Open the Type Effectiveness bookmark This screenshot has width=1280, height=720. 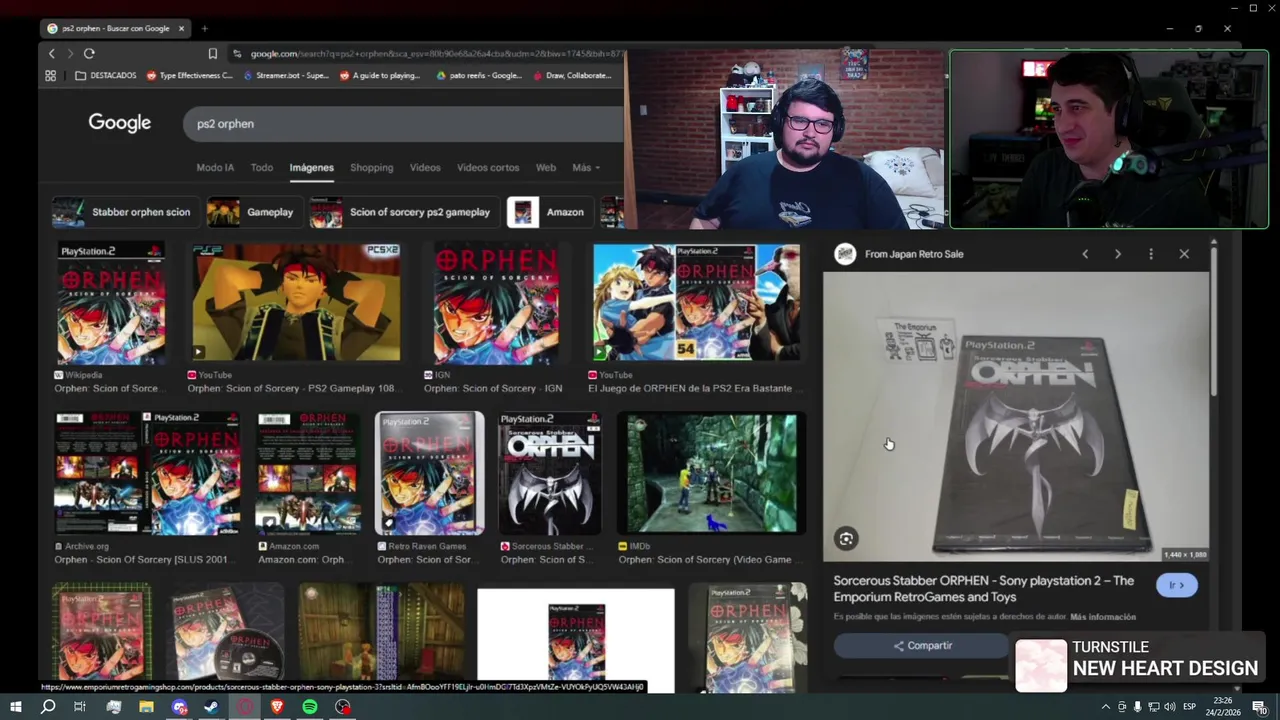[190, 75]
